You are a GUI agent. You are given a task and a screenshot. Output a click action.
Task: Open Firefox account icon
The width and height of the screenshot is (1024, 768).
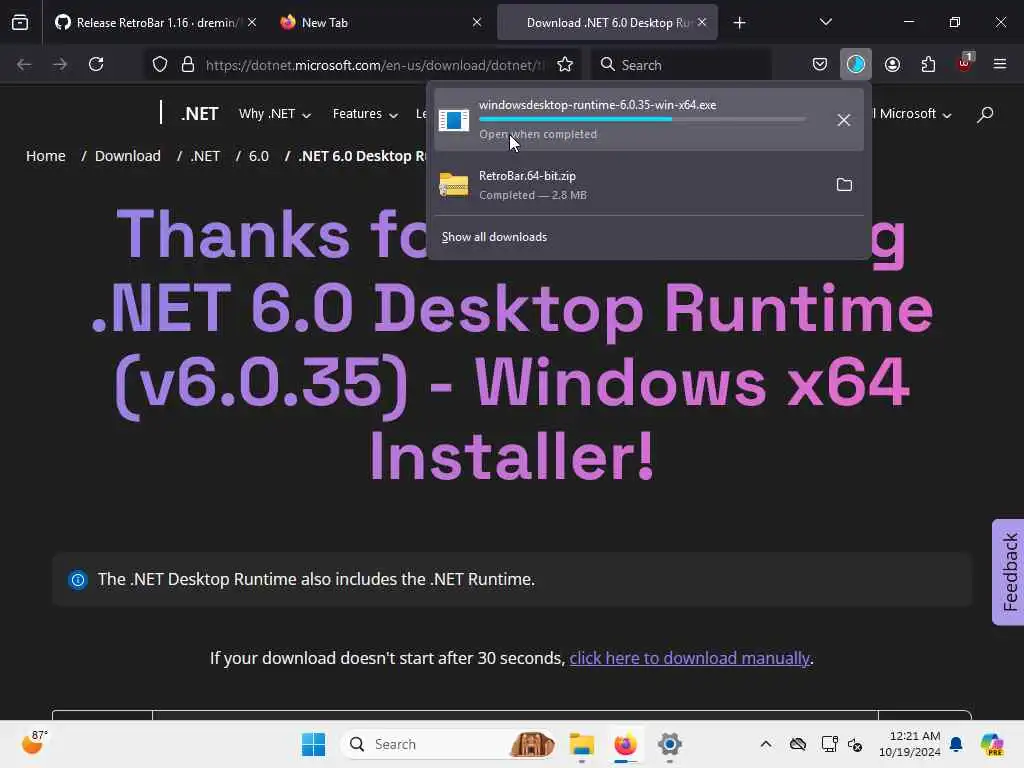click(892, 65)
